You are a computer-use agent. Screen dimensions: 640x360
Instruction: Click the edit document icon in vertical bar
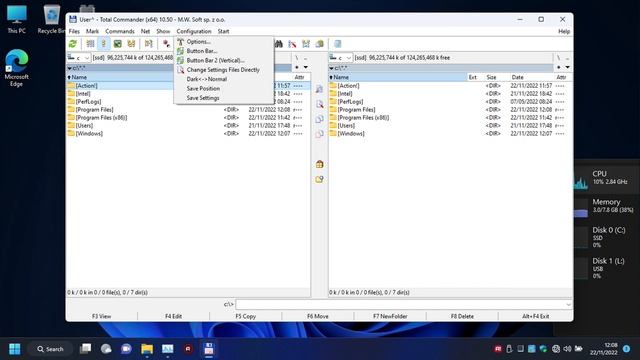point(319,104)
